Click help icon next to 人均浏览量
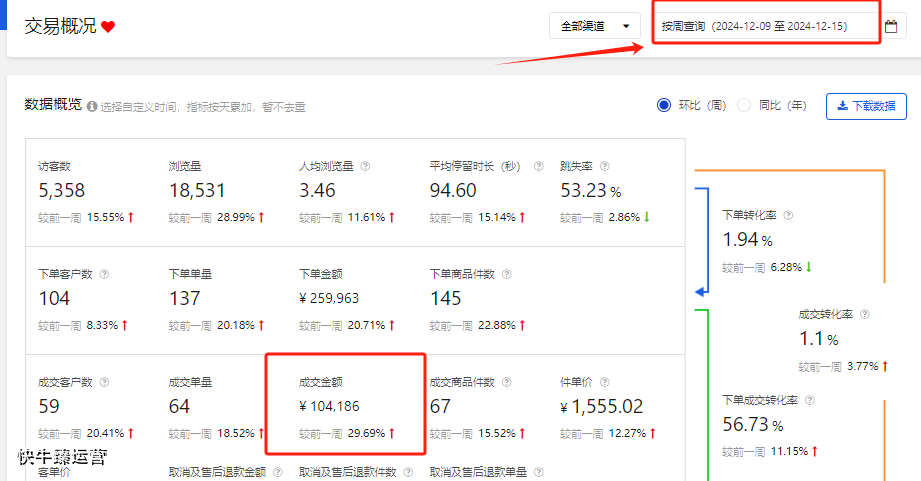Screen dimensions: 921x481 [x=365, y=167]
